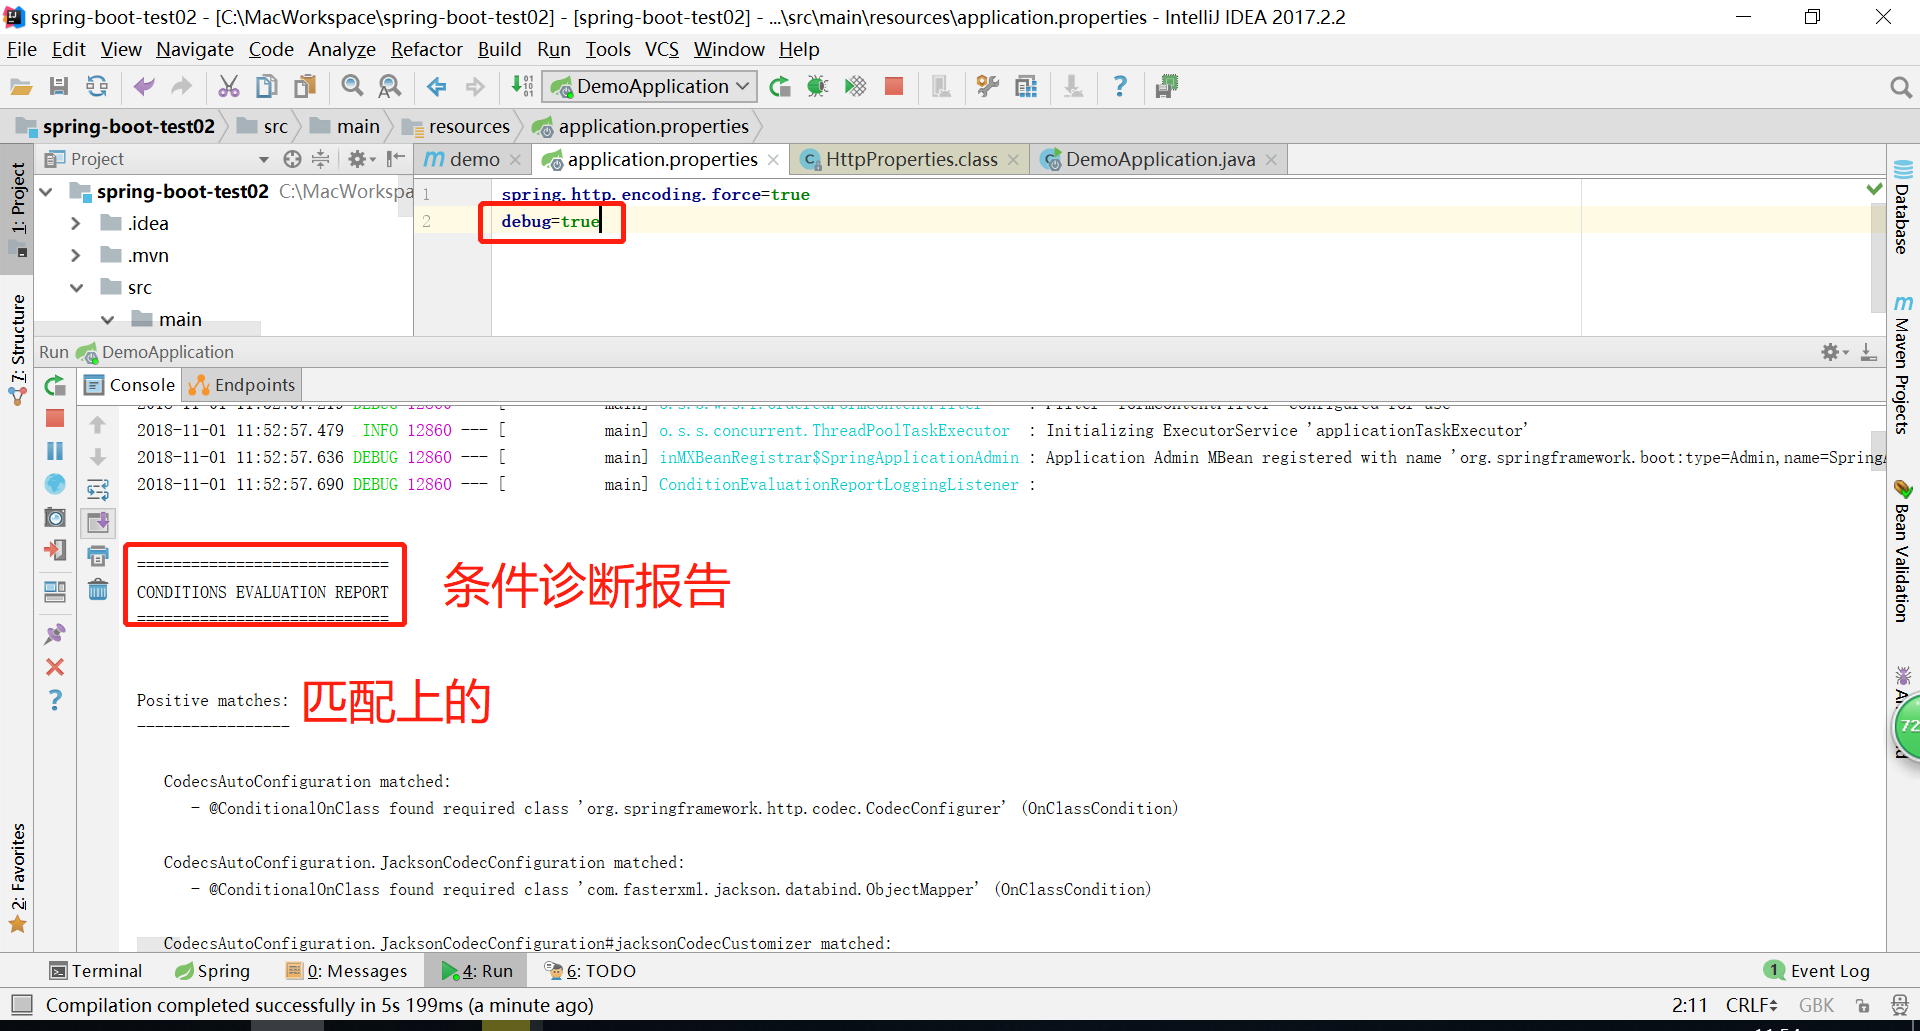Undo the last action via toolbar arrow

click(144, 87)
